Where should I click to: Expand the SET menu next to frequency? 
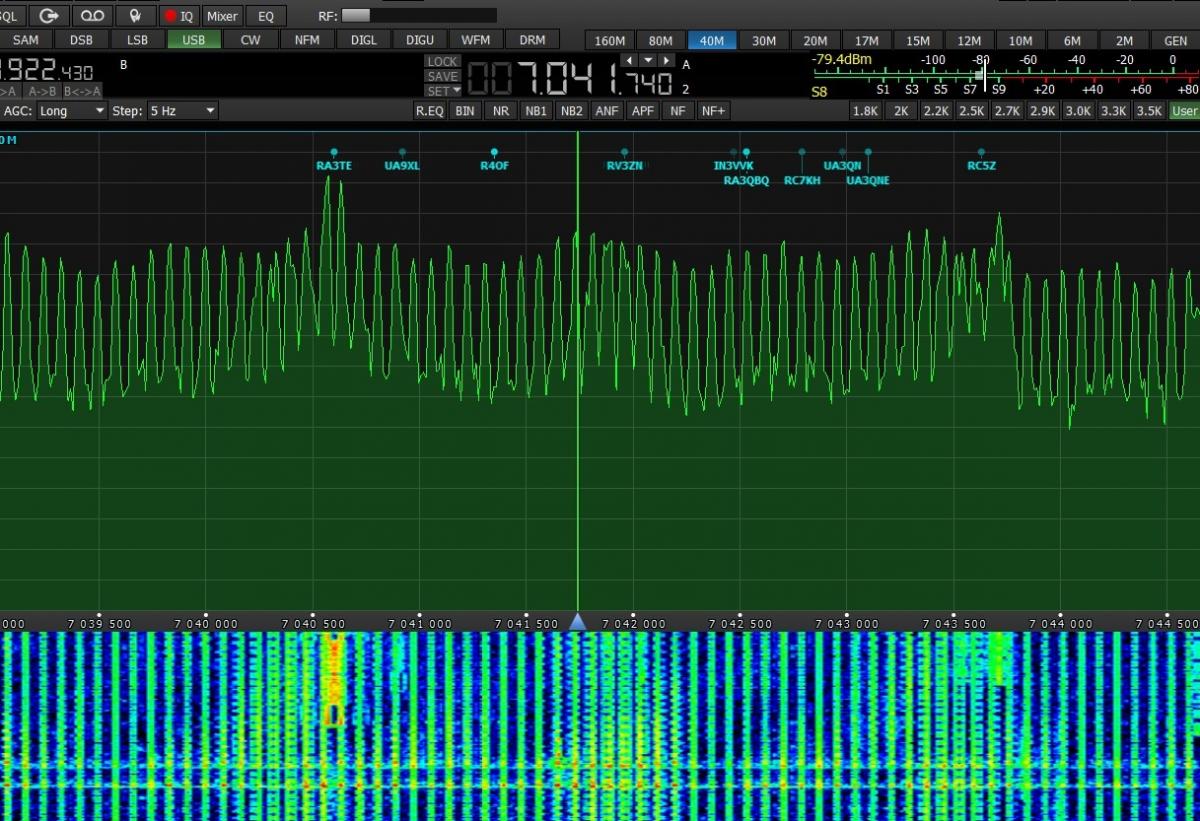pyautogui.click(x=443, y=91)
